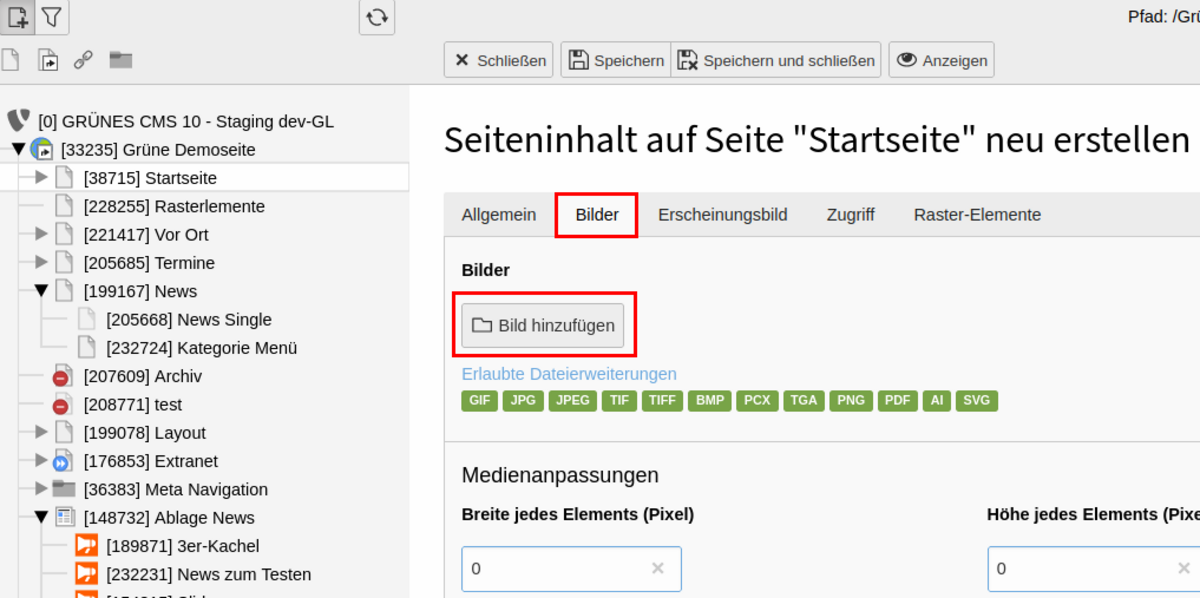Click the Extranet page icon in tree
The height and width of the screenshot is (598, 1200).
coord(64,461)
